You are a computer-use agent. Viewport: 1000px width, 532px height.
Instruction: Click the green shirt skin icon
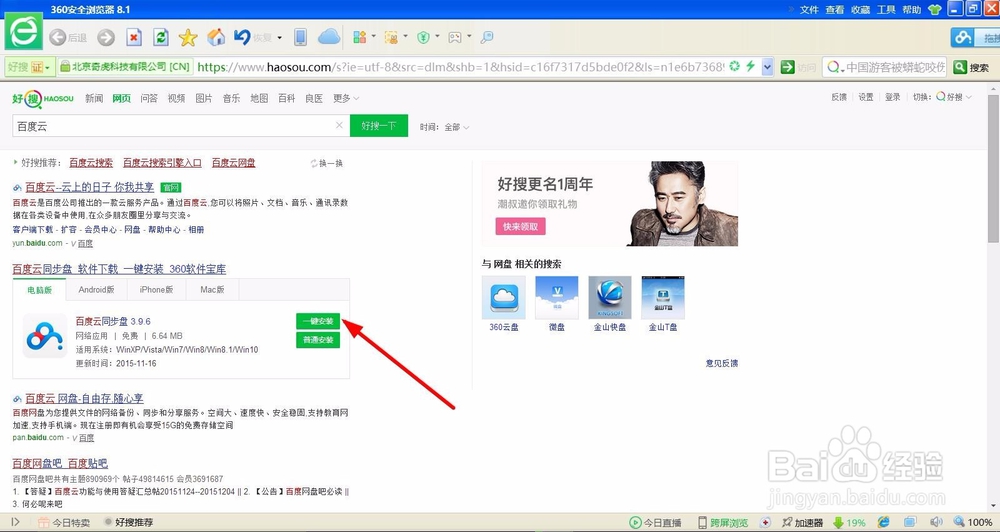click(x=935, y=10)
